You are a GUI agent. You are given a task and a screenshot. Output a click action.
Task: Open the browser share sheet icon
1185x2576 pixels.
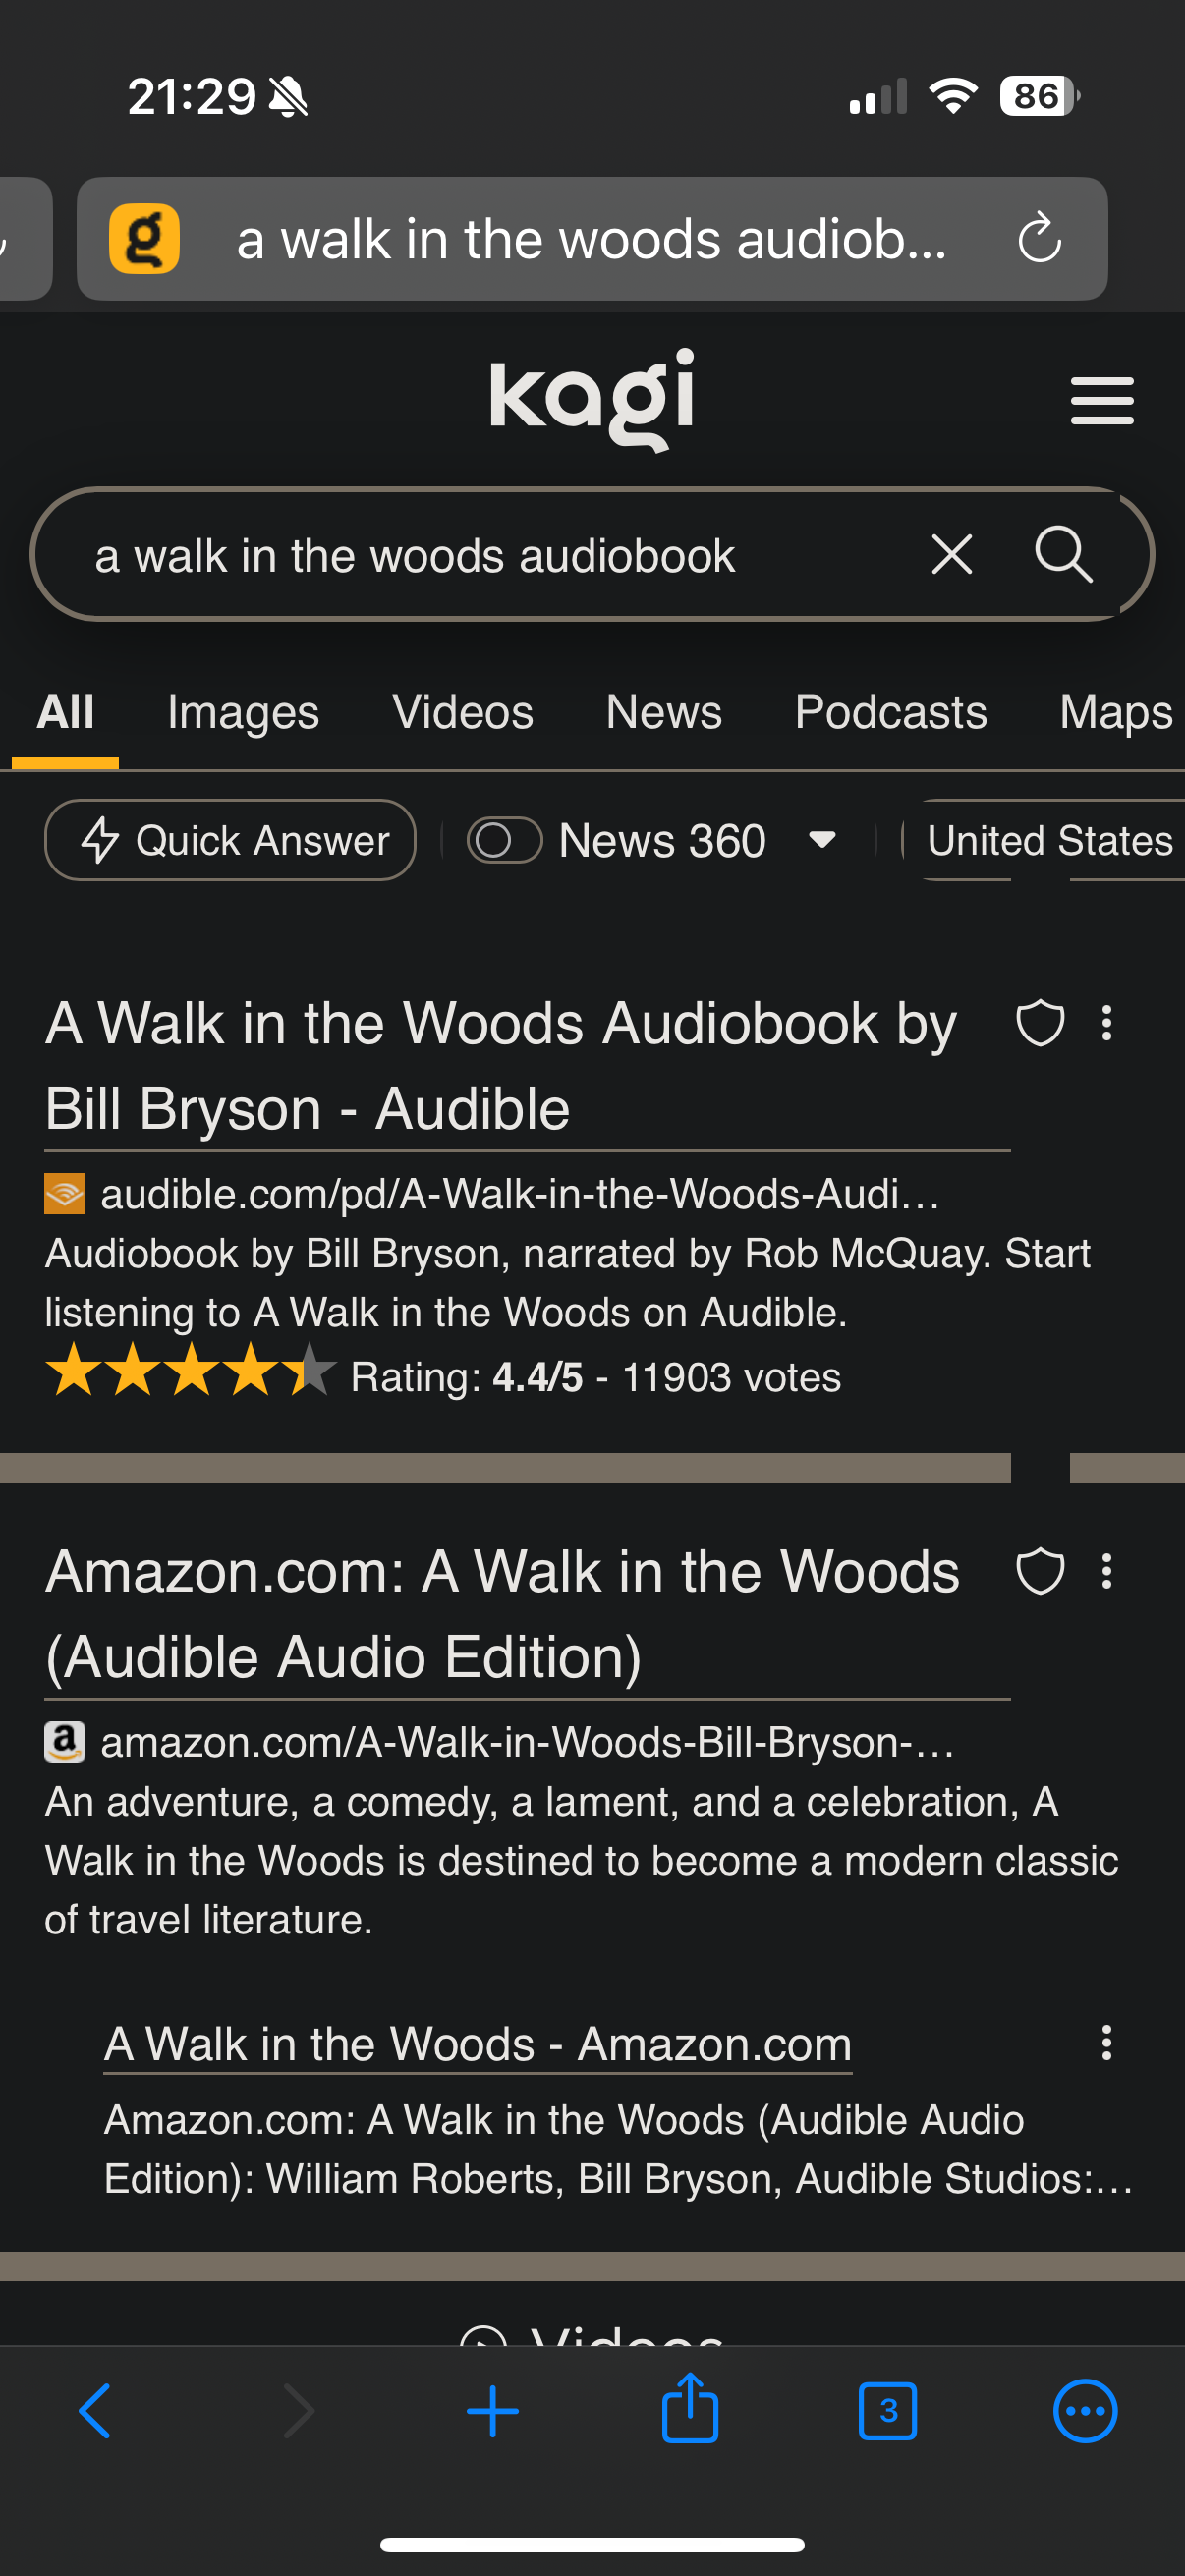[690, 2410]
